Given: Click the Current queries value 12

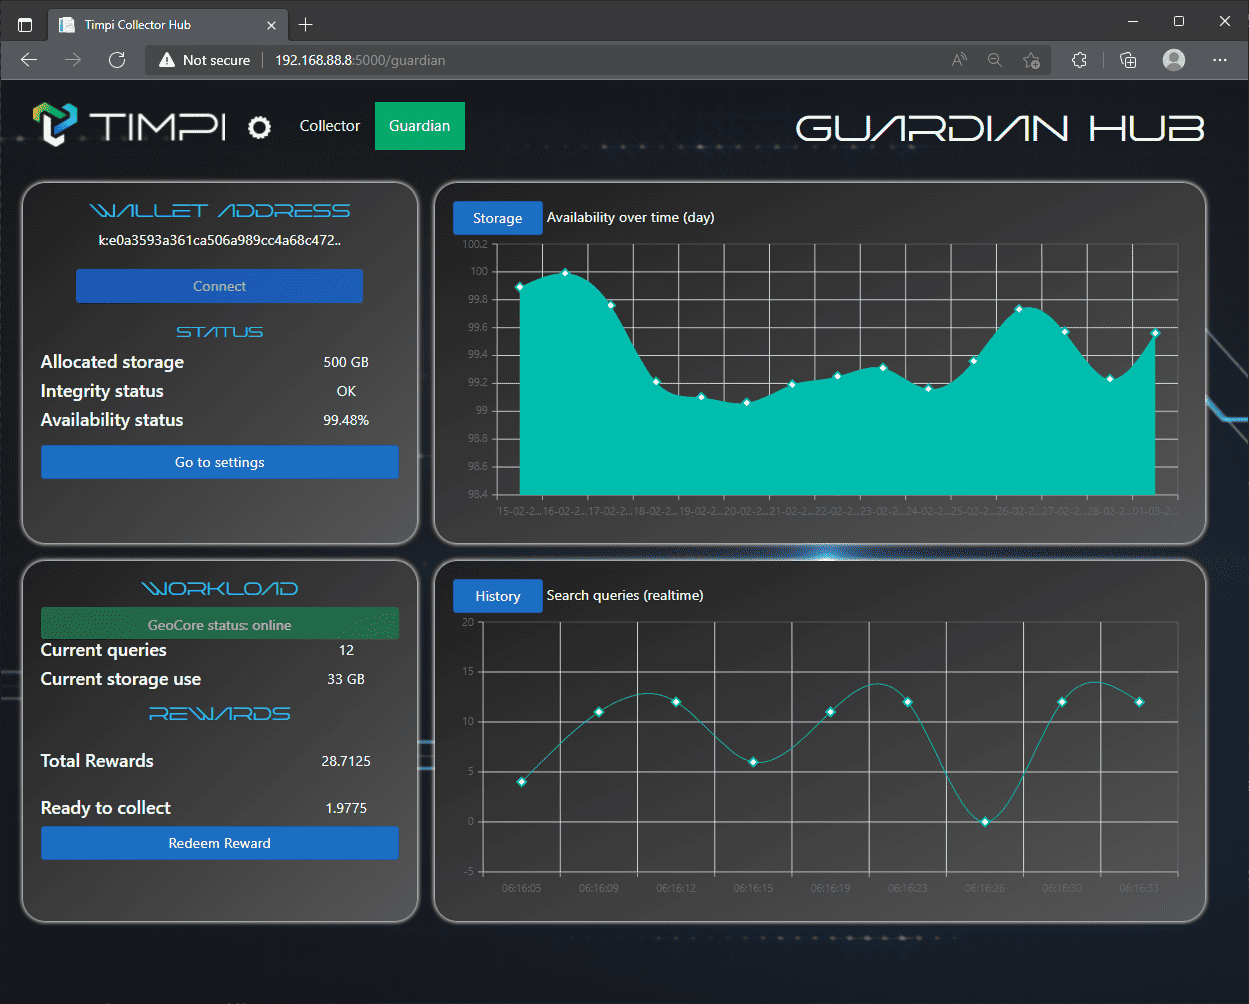Looking at the screenshot, I should (x=346, y=650).
